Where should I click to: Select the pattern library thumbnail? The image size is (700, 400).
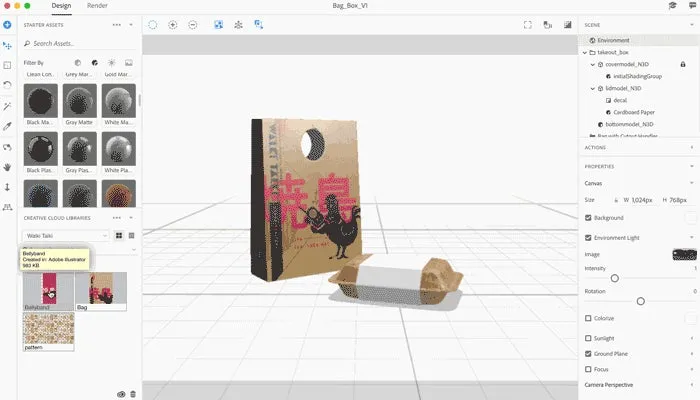click(x=49, y=332)
